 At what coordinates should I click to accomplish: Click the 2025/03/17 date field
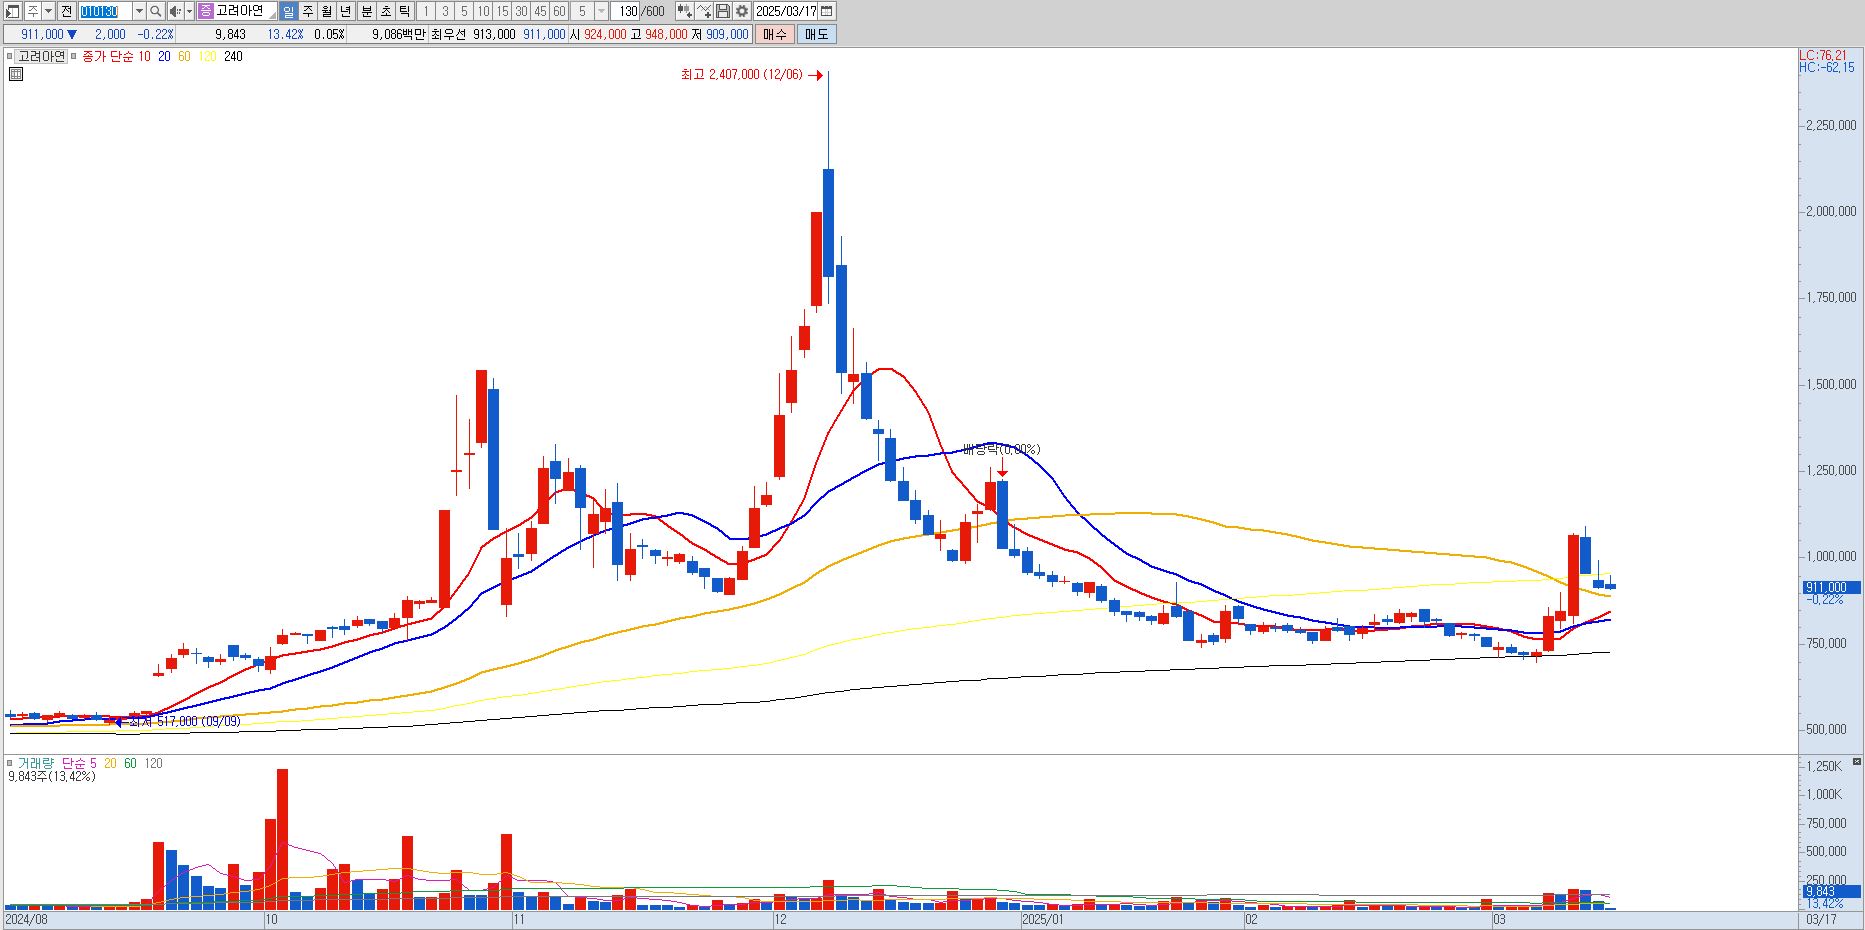pos(786,11)
